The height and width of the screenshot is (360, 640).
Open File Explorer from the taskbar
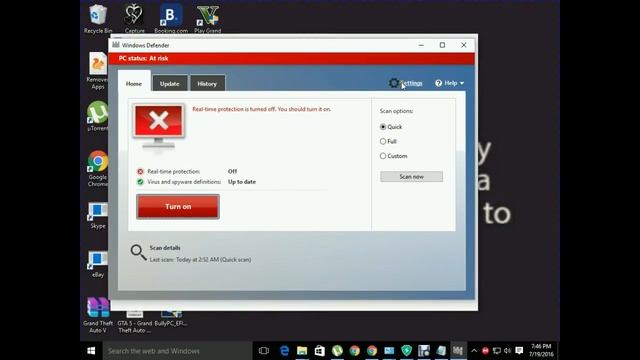click(302, 351)
